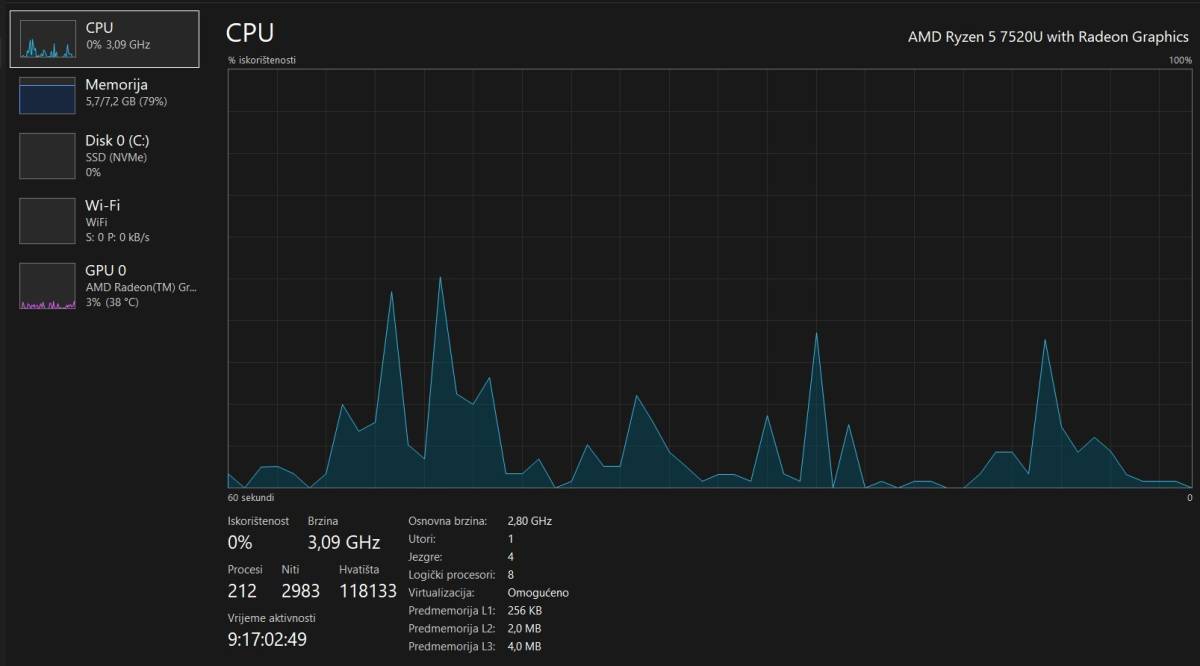Click the CPU mini graph thumbnail in sidebar
Screen dimensions: 1200x666
point(47,39)
